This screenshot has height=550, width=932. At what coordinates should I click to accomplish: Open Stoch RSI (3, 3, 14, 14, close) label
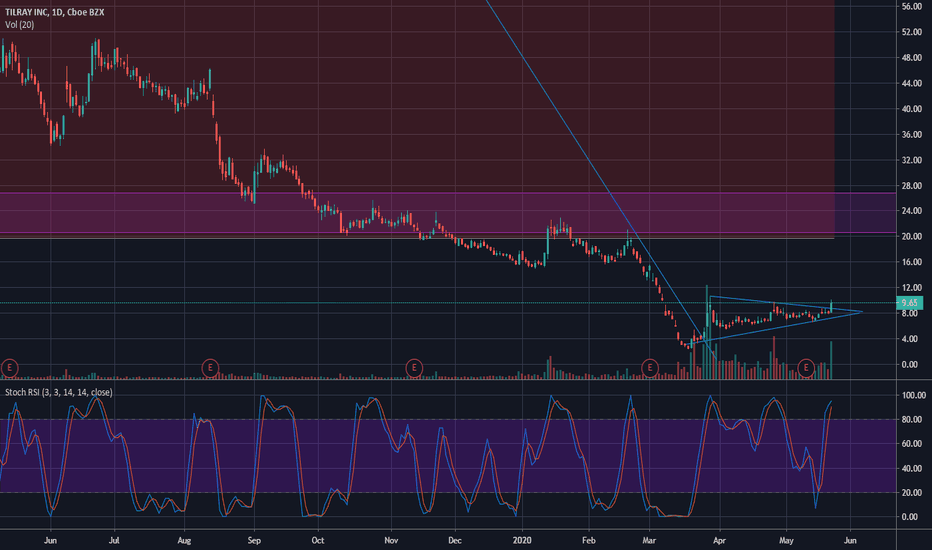[59, 392]
